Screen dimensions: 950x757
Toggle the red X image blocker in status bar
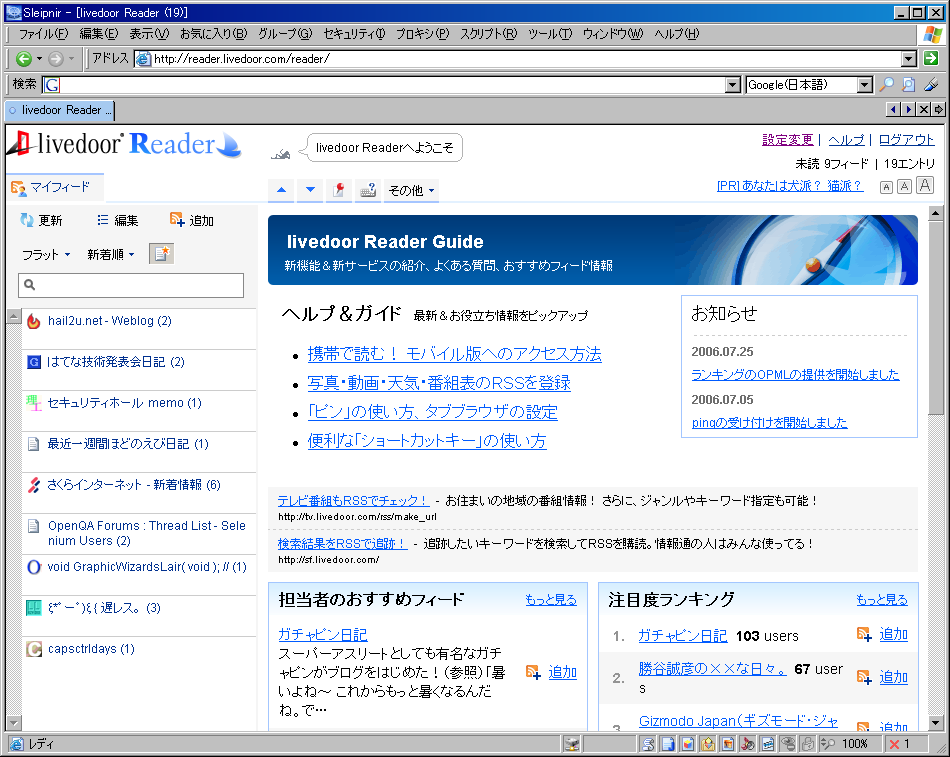897,744
